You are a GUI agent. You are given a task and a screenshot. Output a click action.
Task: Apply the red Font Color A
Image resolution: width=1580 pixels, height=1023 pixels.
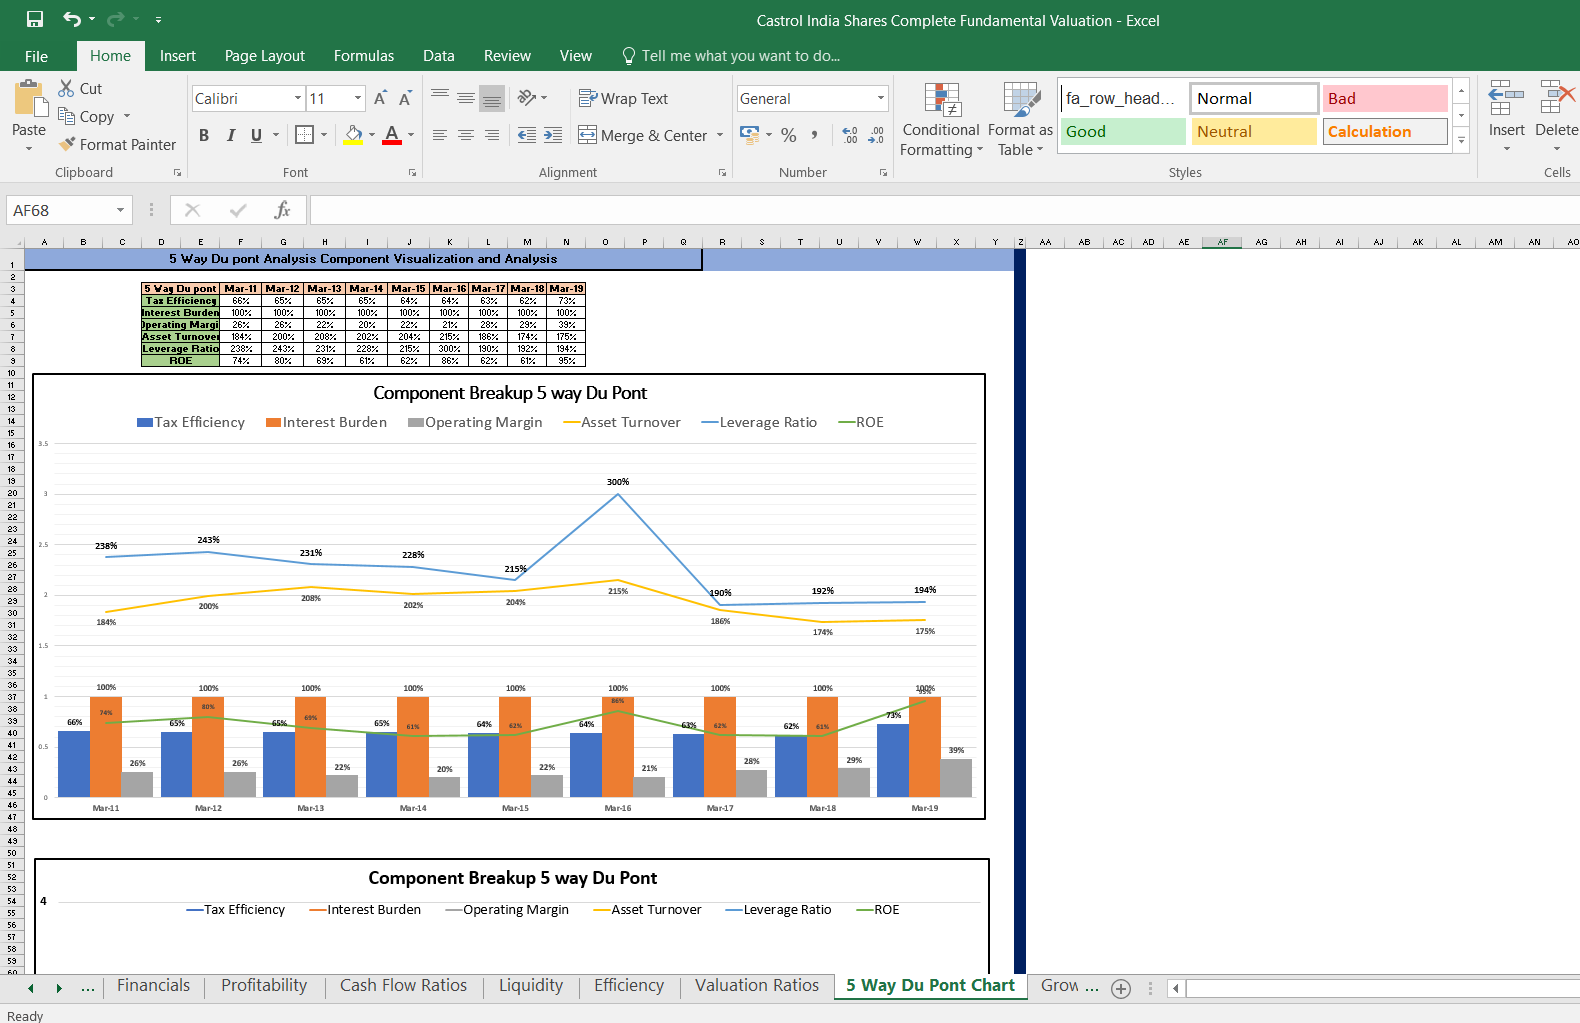pyautogui.click(x=392, y=134)
